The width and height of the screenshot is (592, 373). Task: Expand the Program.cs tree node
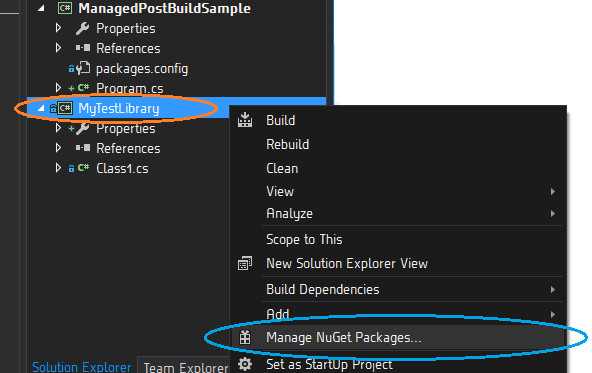tap(58, 88)
